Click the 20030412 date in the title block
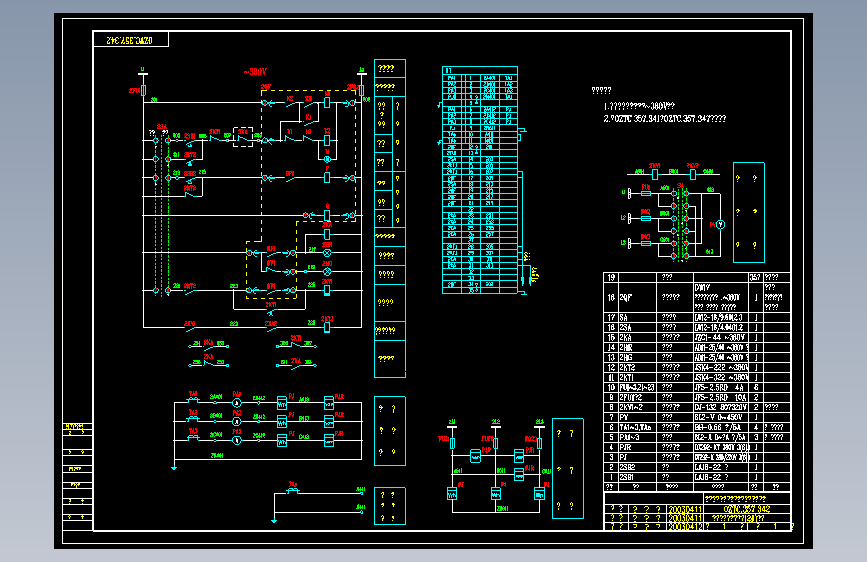 click(x=685, y=526)
